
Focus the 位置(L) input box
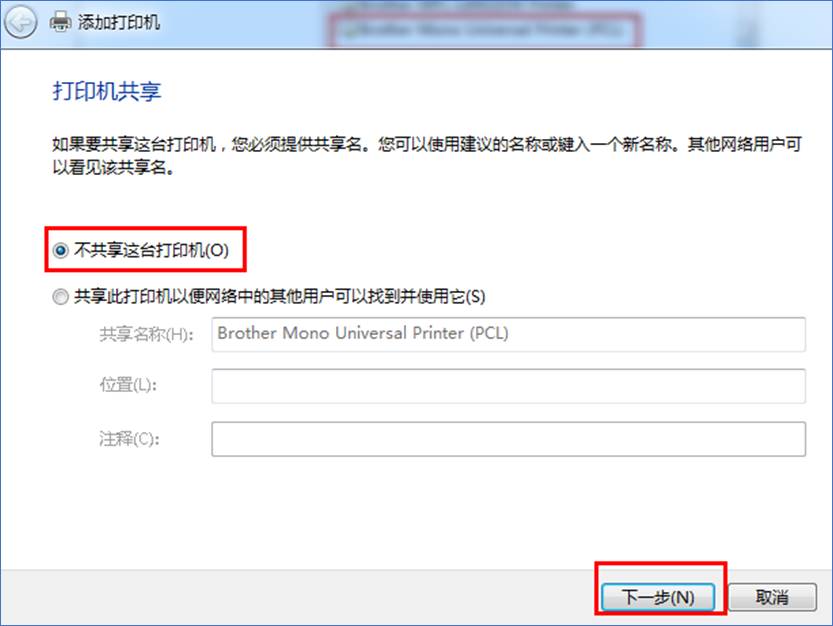508,386
